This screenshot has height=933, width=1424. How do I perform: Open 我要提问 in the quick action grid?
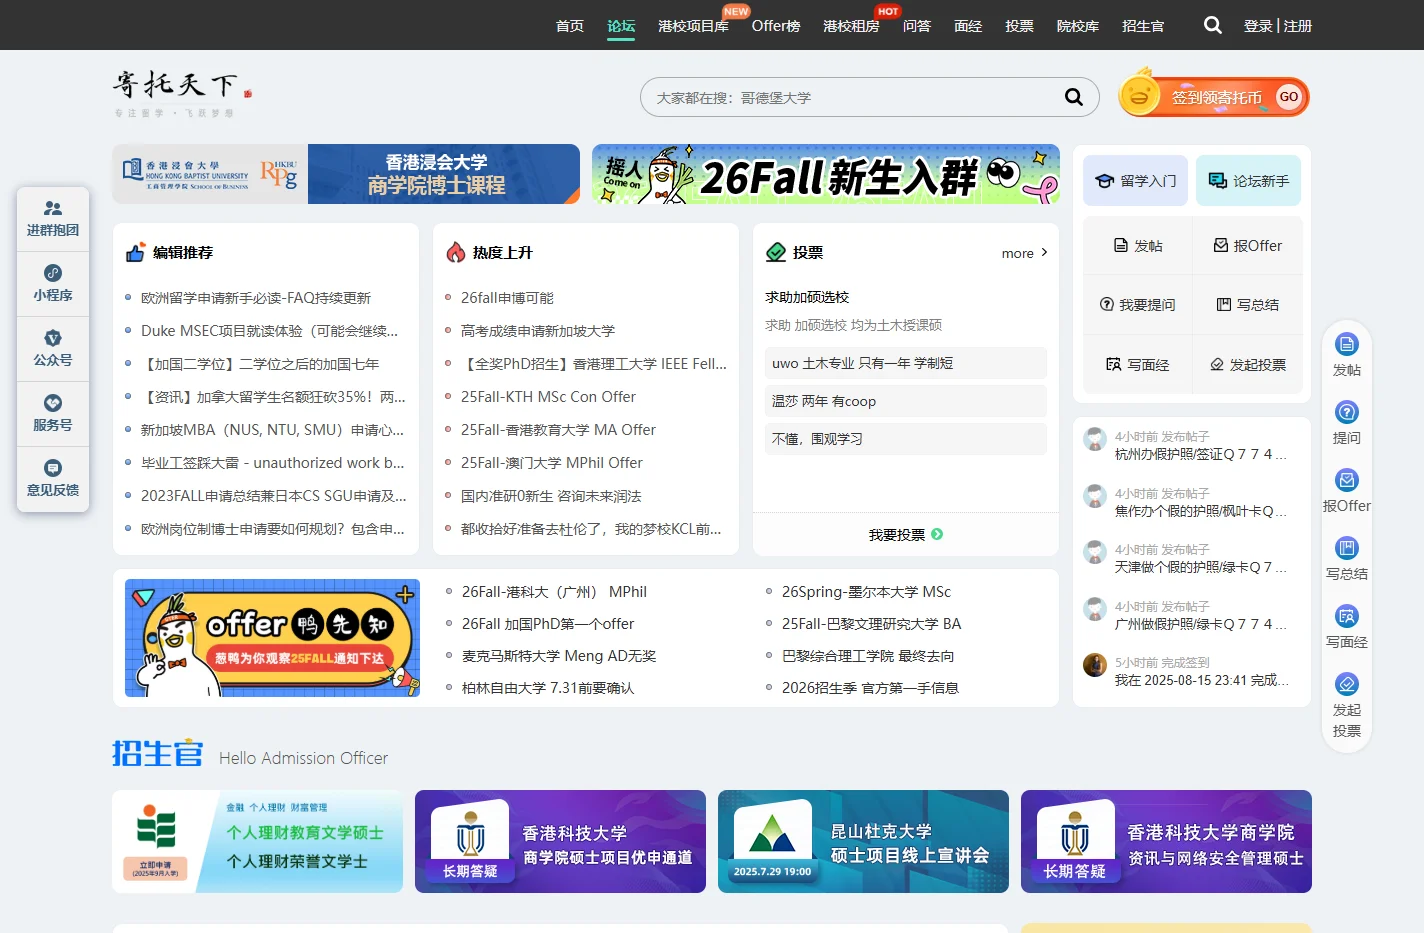pos(1138,305)
